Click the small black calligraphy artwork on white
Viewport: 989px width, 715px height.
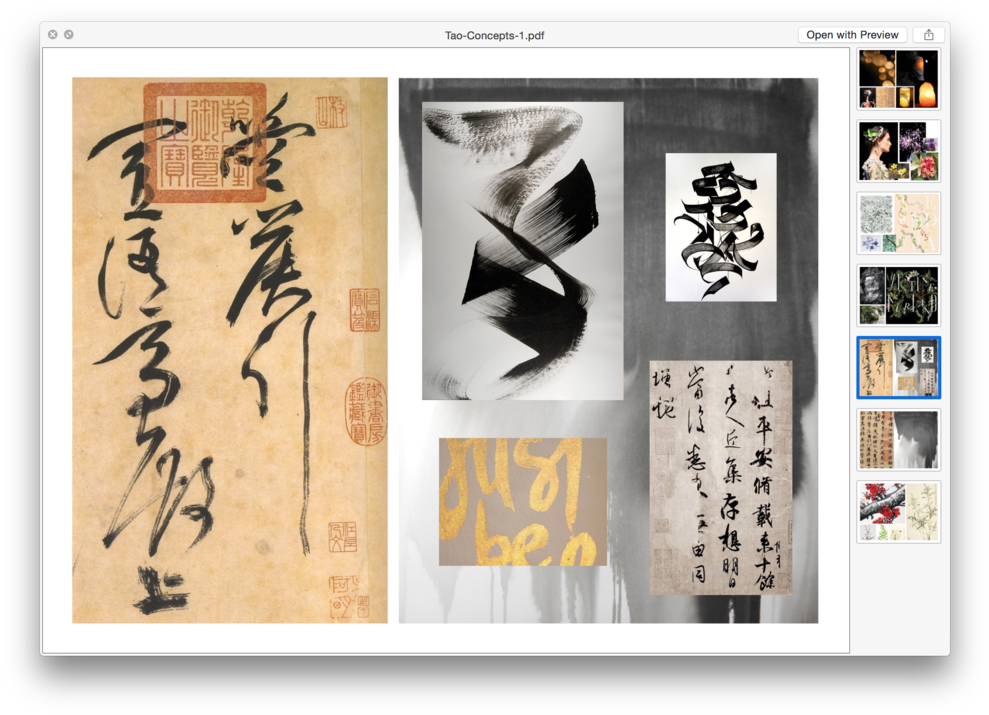coord(721,227)
